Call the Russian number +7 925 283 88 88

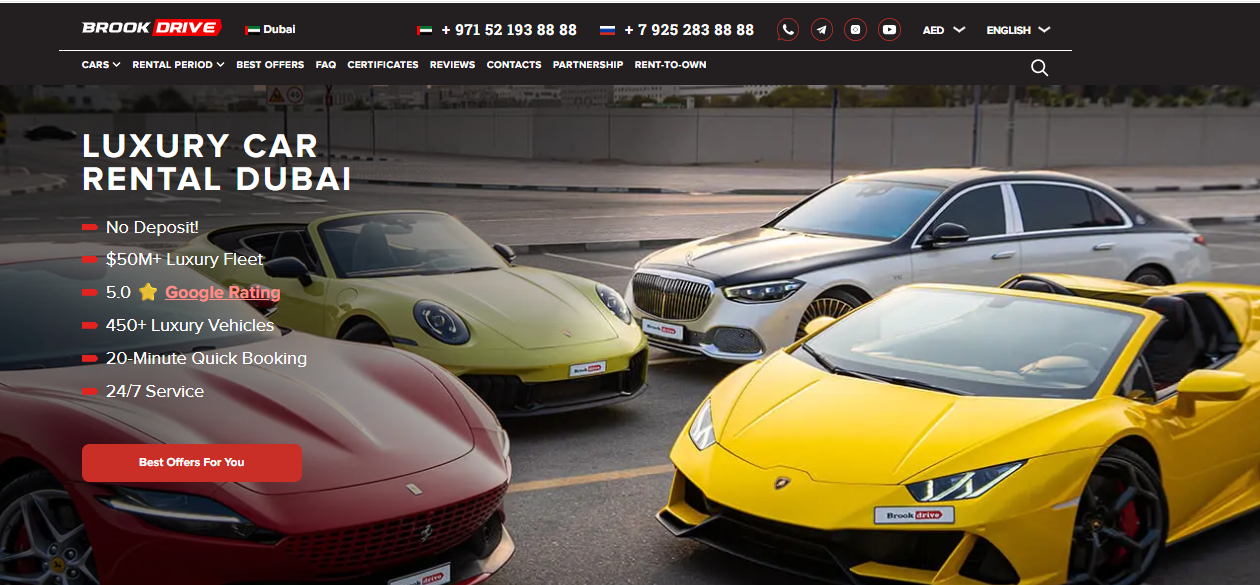click(688, 30)
